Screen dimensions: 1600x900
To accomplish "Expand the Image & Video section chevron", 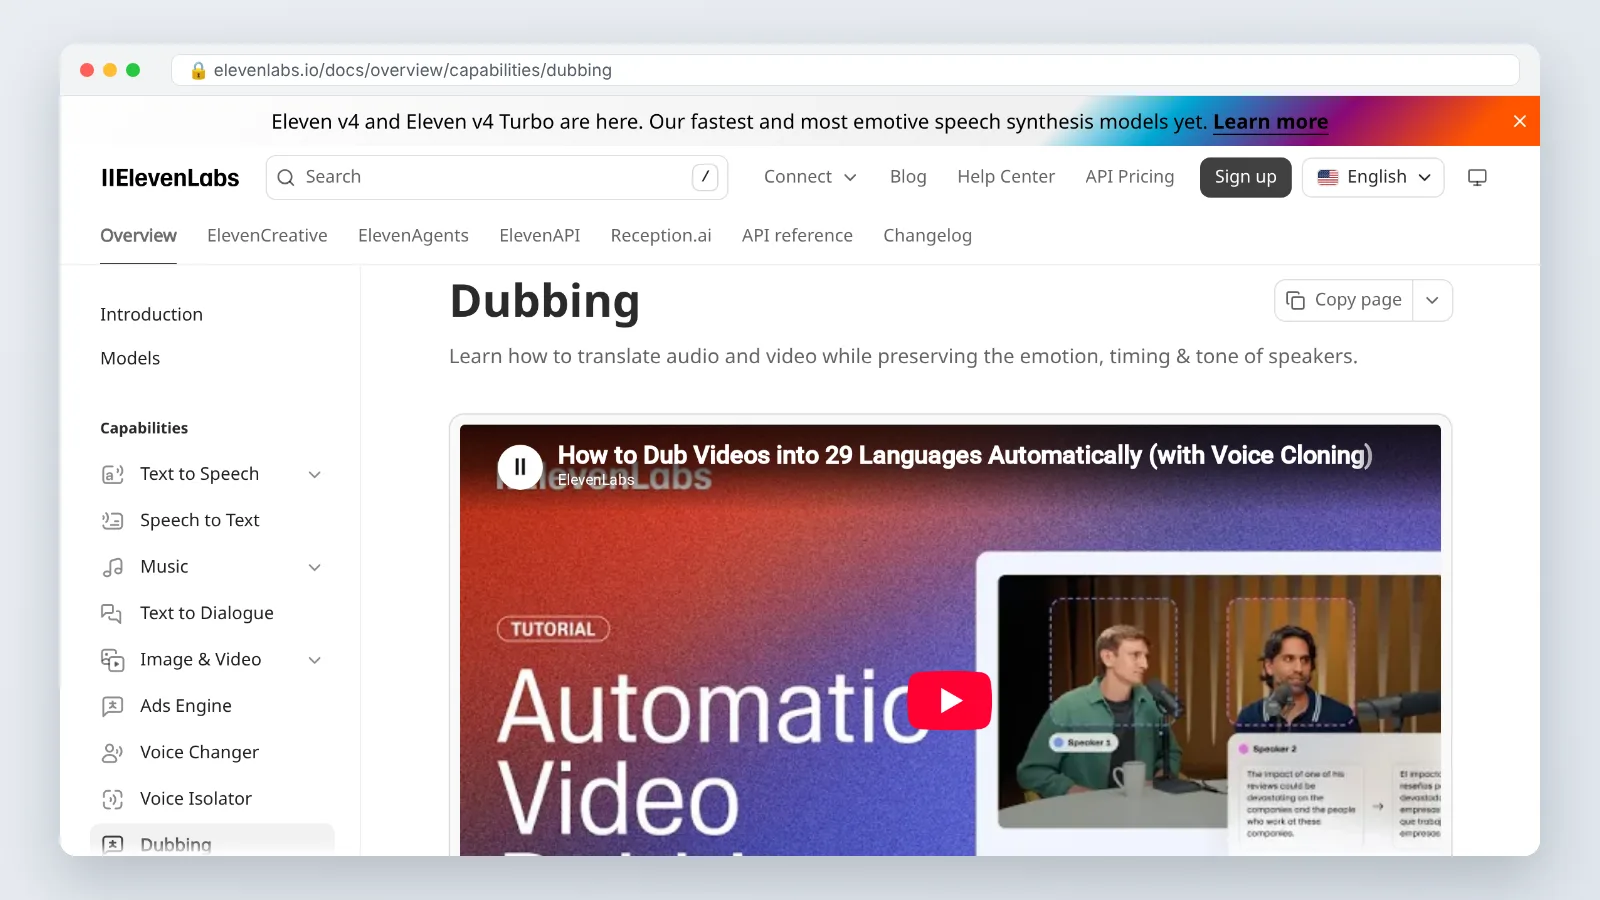I will click(315, 660).
